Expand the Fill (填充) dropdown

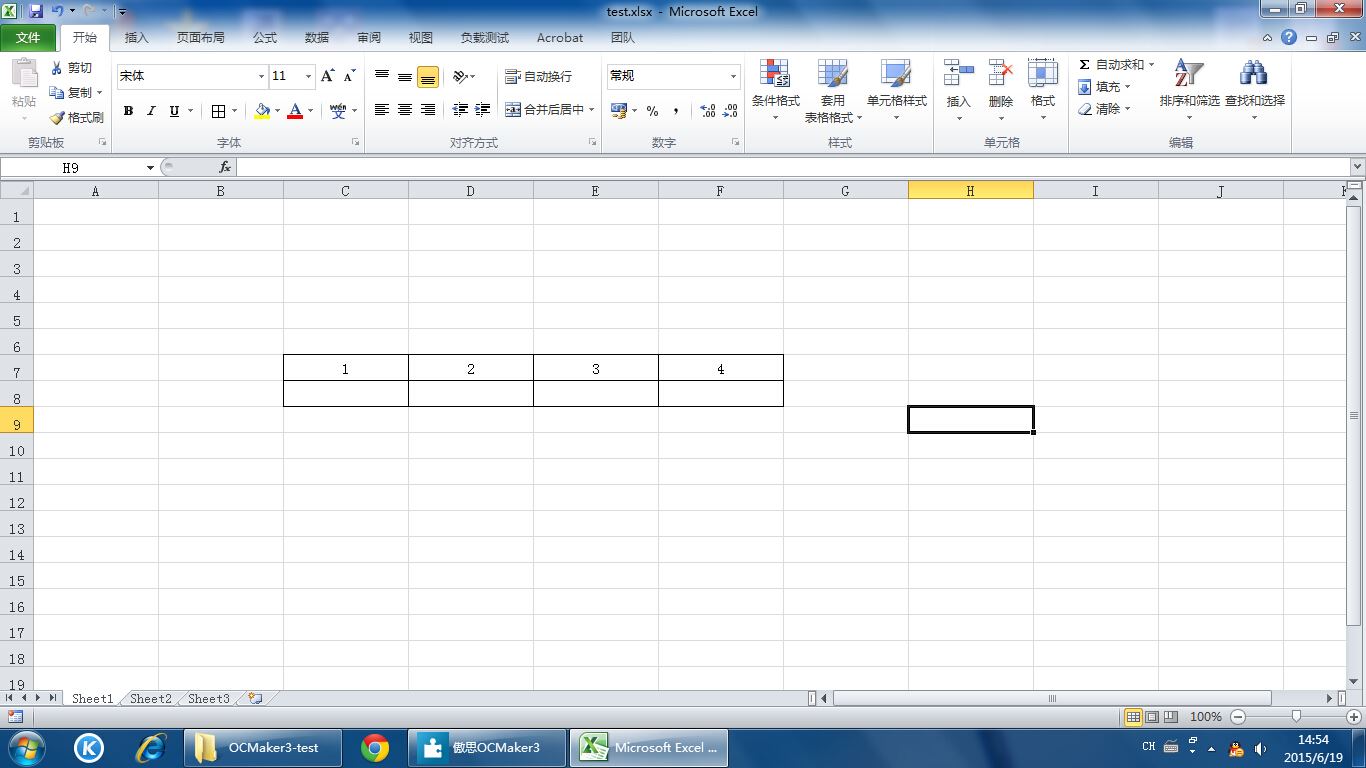[x=1127, y=87]
